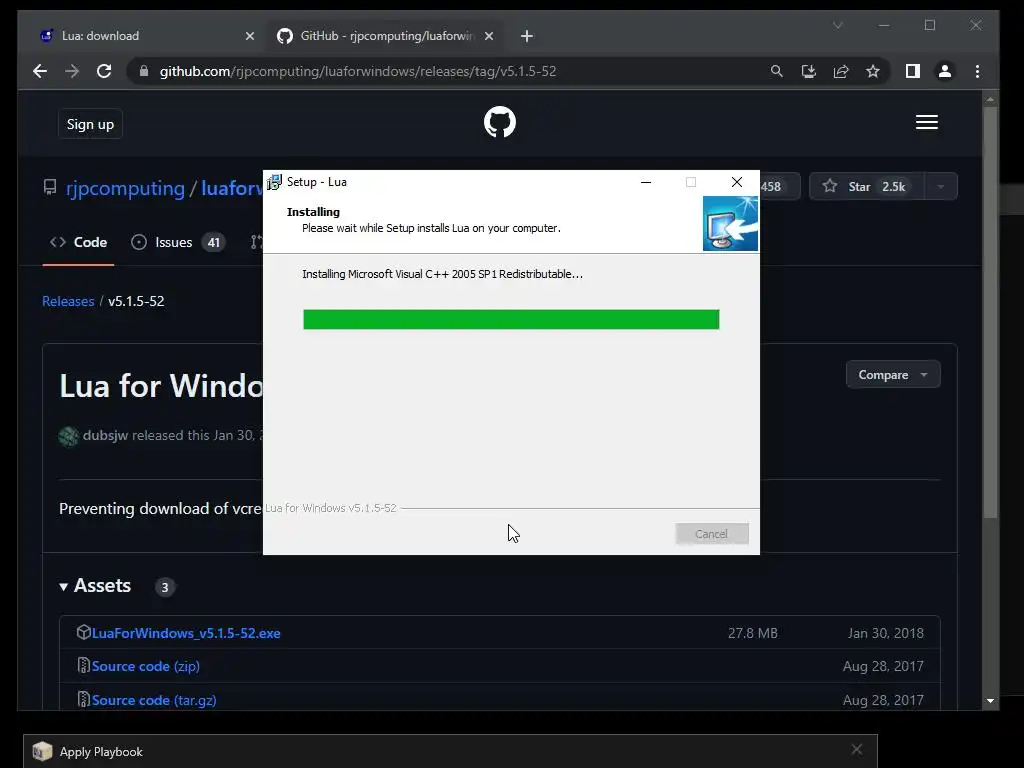The height and width of the screenshot is (768, 1024).
Task: Click Cancel in the Lua Setup dialog
Action: point(712,534)
